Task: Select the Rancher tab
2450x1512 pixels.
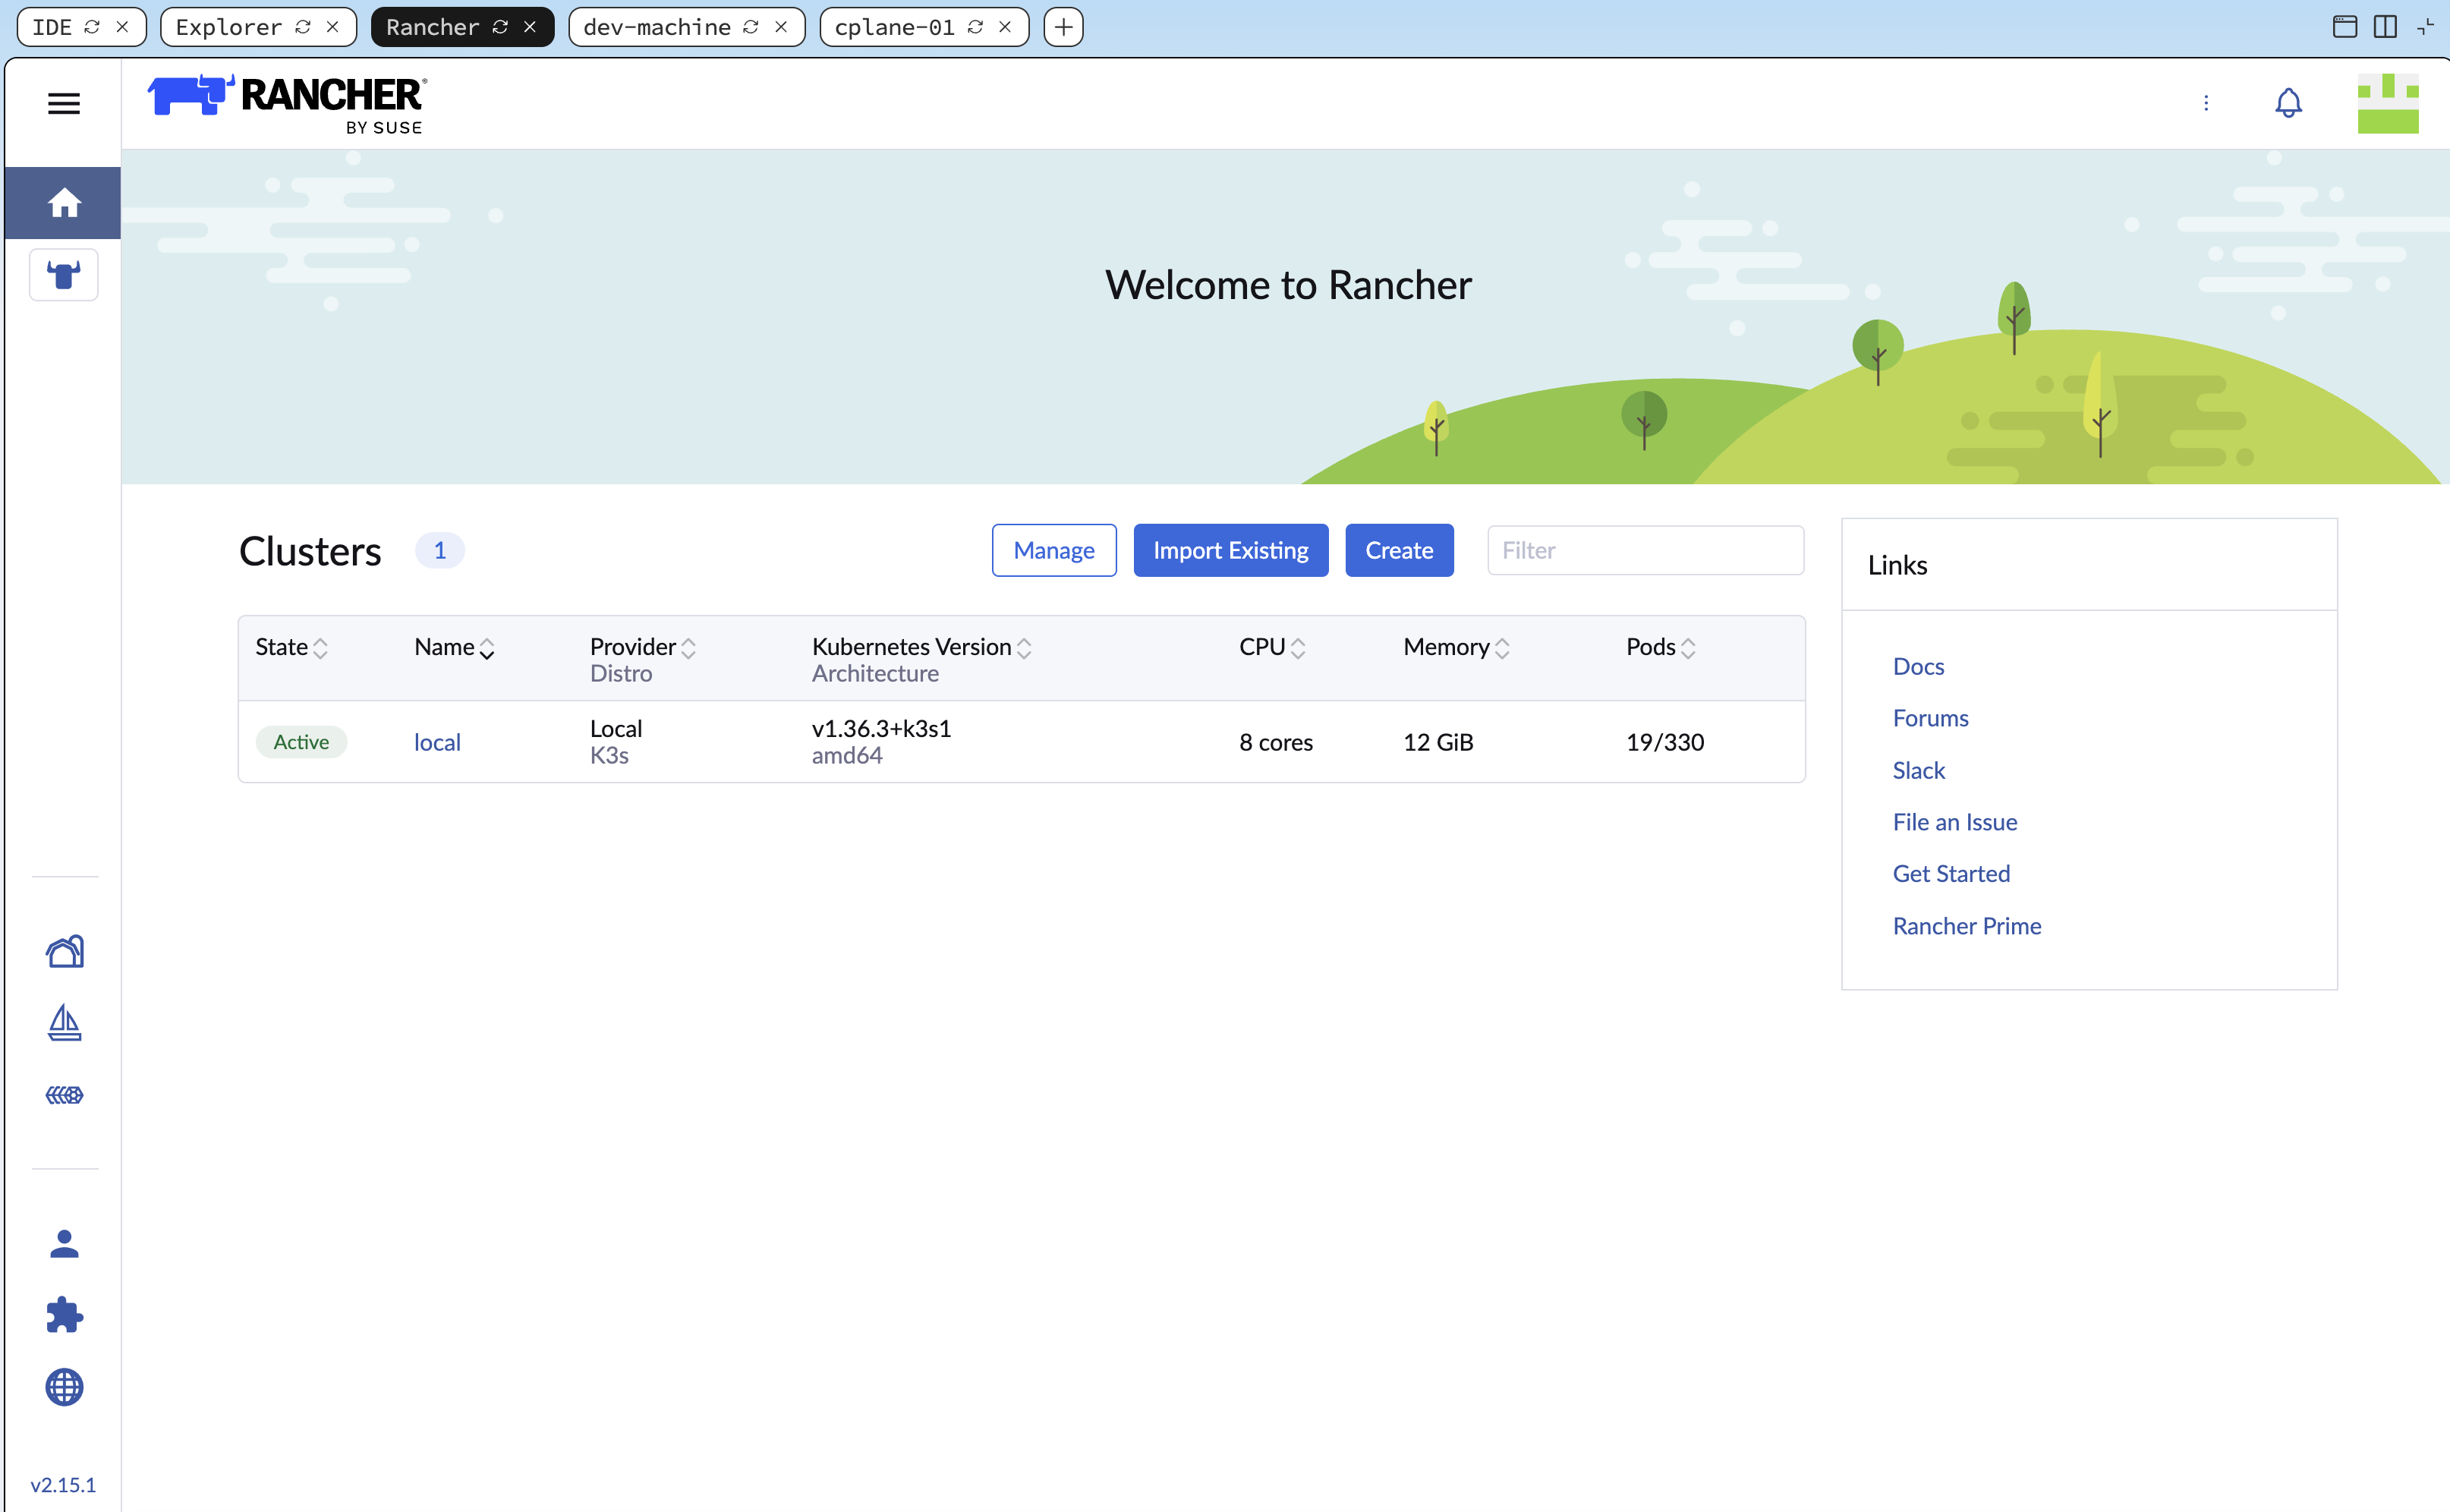Action: point(433,27)
